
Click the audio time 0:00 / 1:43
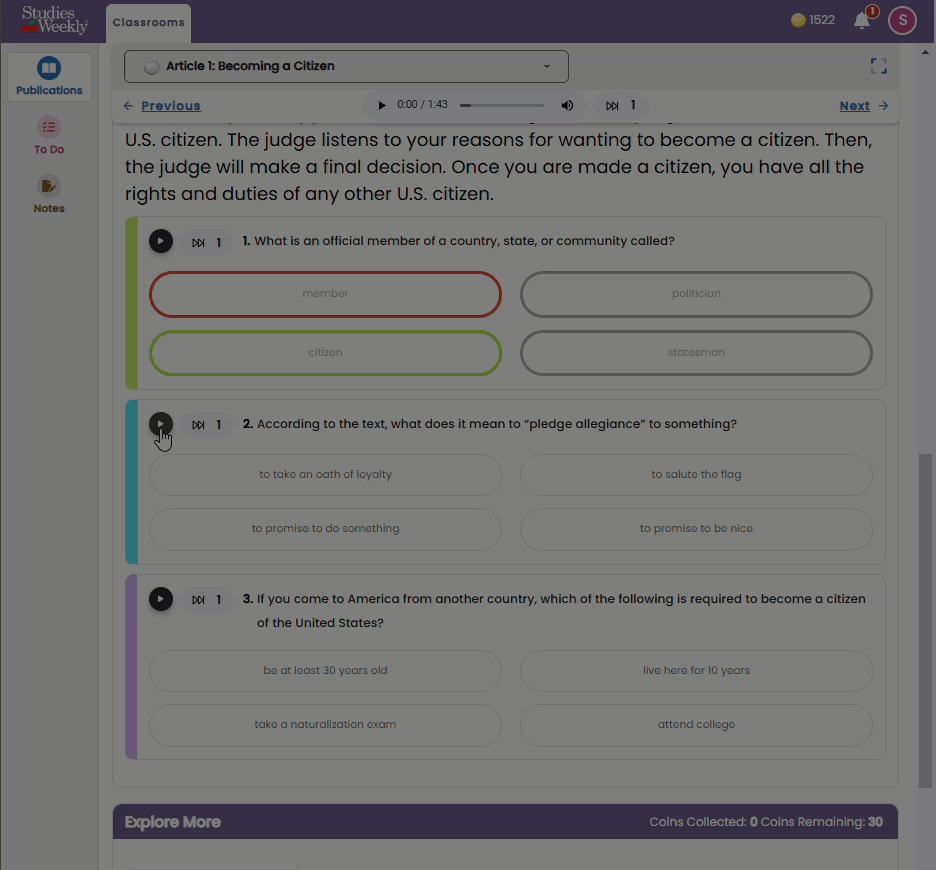[423, 105]
